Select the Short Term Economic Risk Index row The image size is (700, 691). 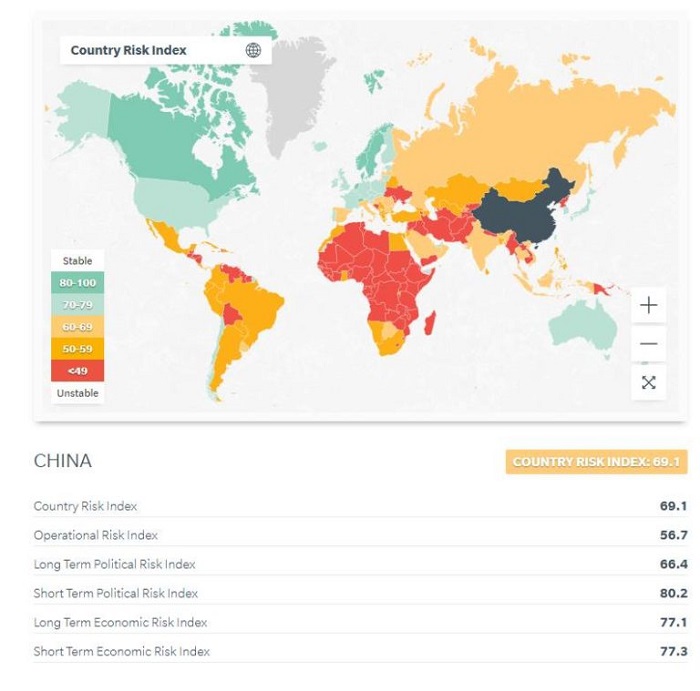point(360,651)
